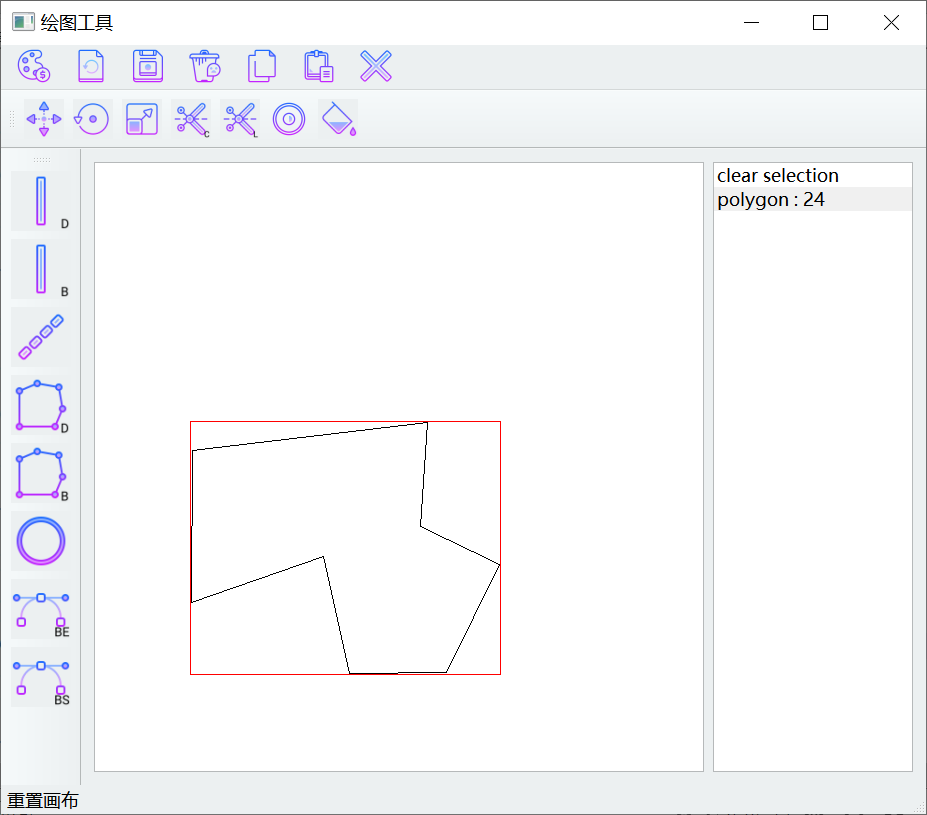This screenshot has width=927, height=815.
Task: Select the rotate tool
Action: 92,119
